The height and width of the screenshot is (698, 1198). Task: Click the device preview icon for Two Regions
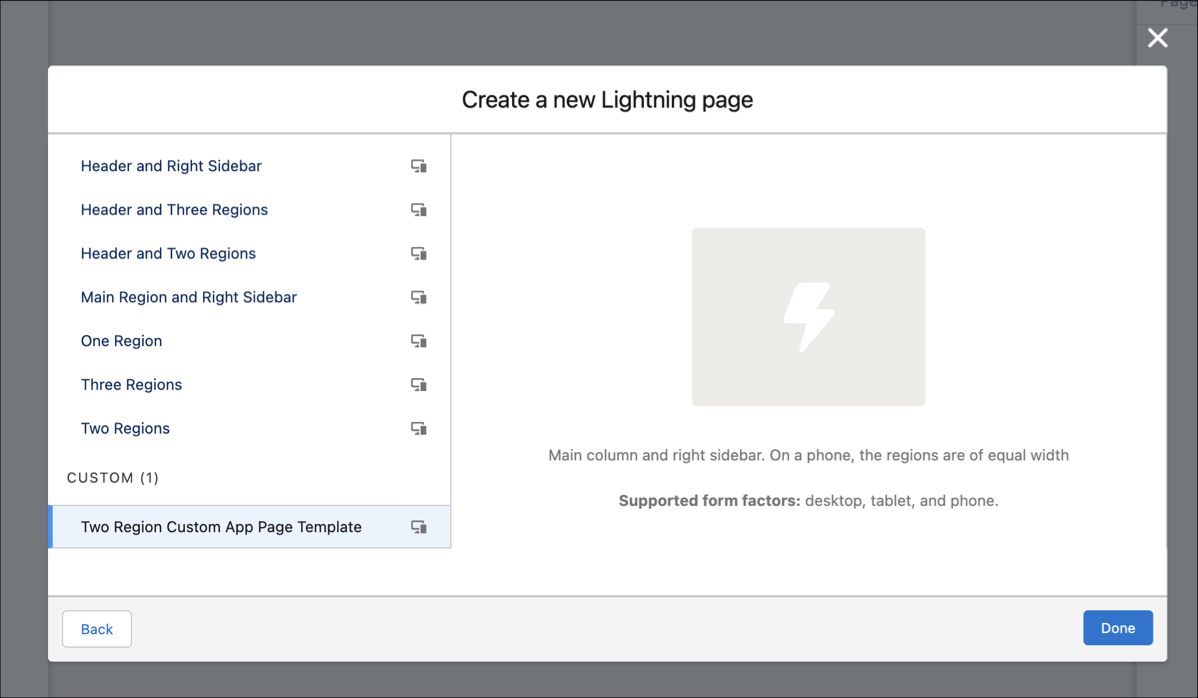pyautogui.click(x=419, y=428)
